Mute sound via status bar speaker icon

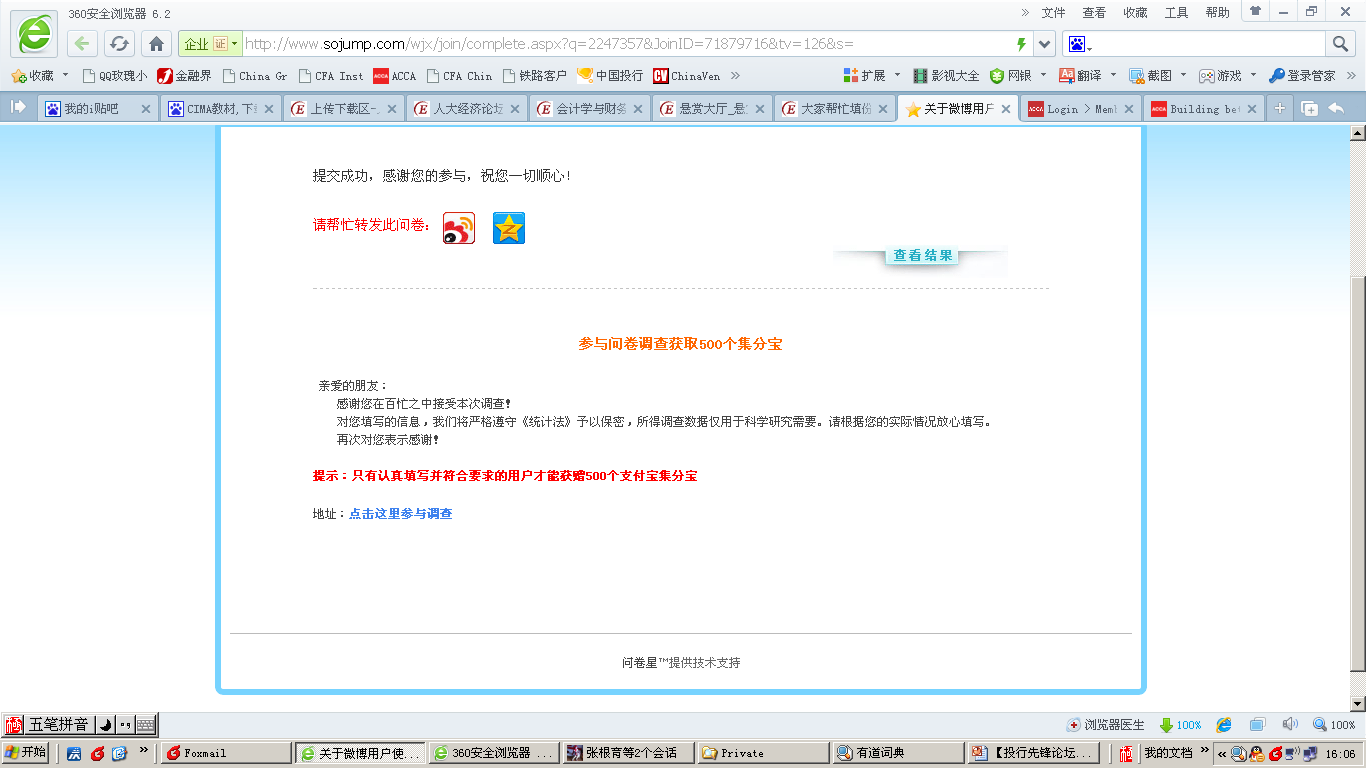1290,725
